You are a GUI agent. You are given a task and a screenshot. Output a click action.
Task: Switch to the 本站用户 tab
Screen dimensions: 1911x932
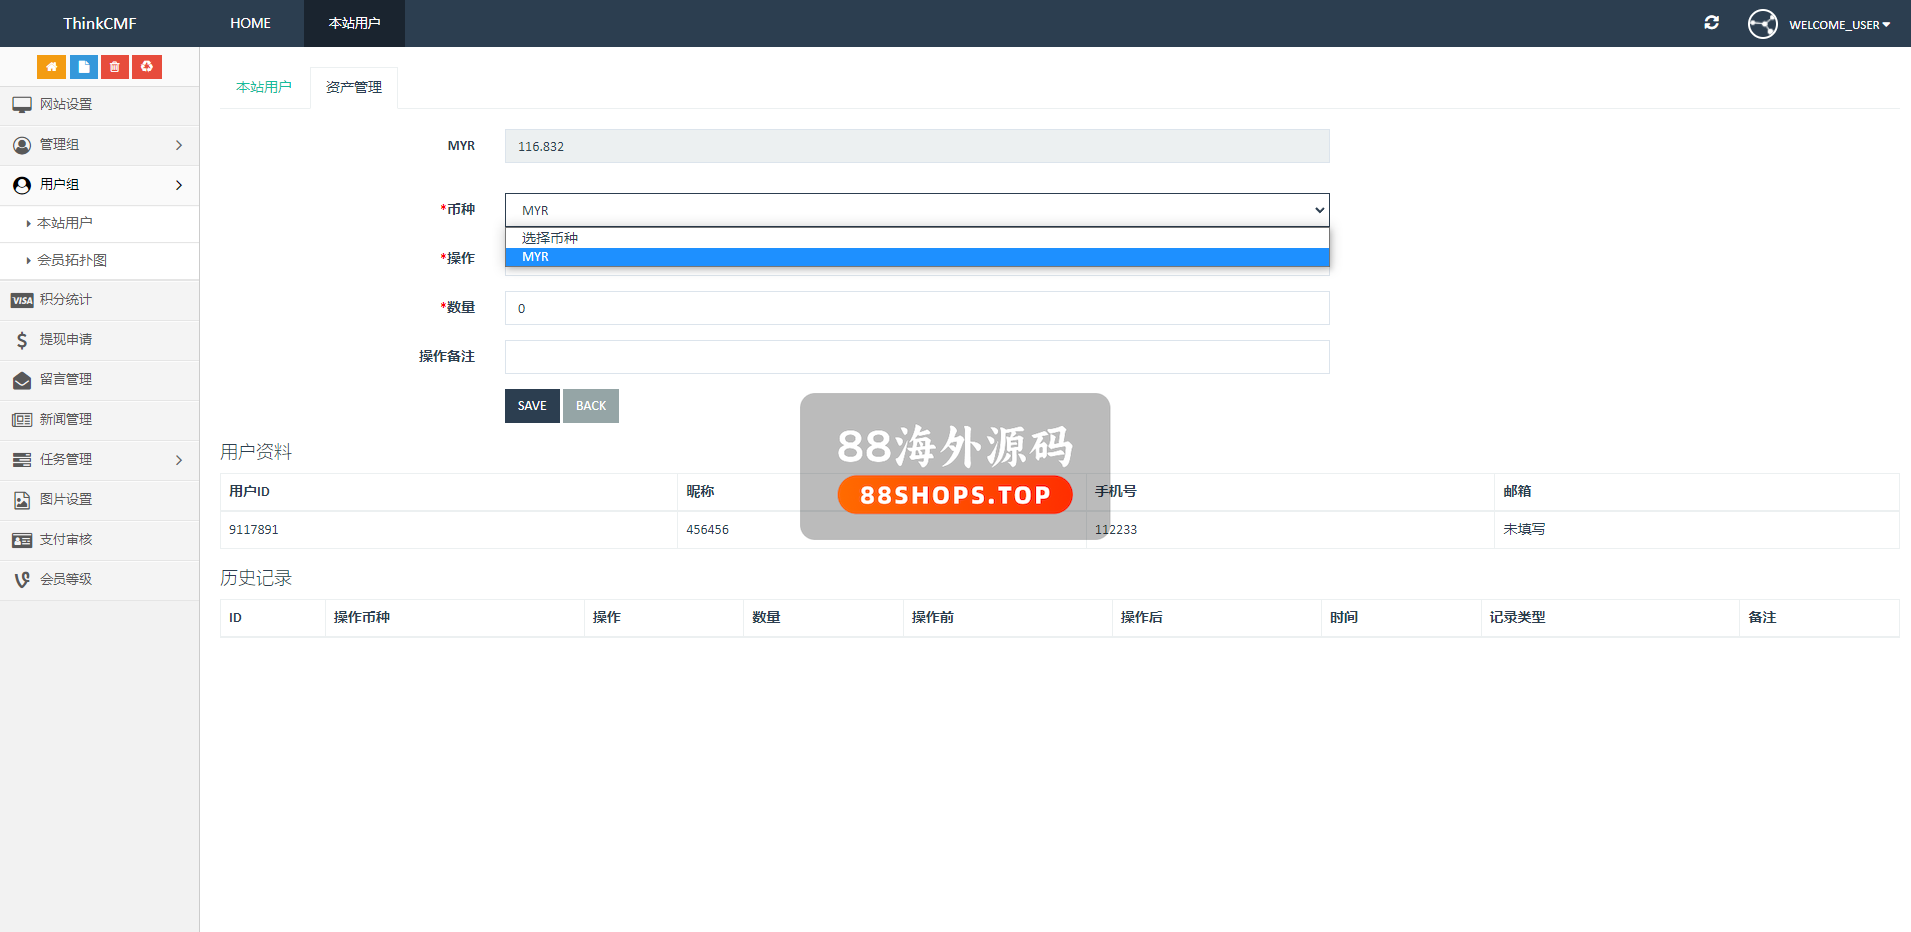(x=264, y=88)
